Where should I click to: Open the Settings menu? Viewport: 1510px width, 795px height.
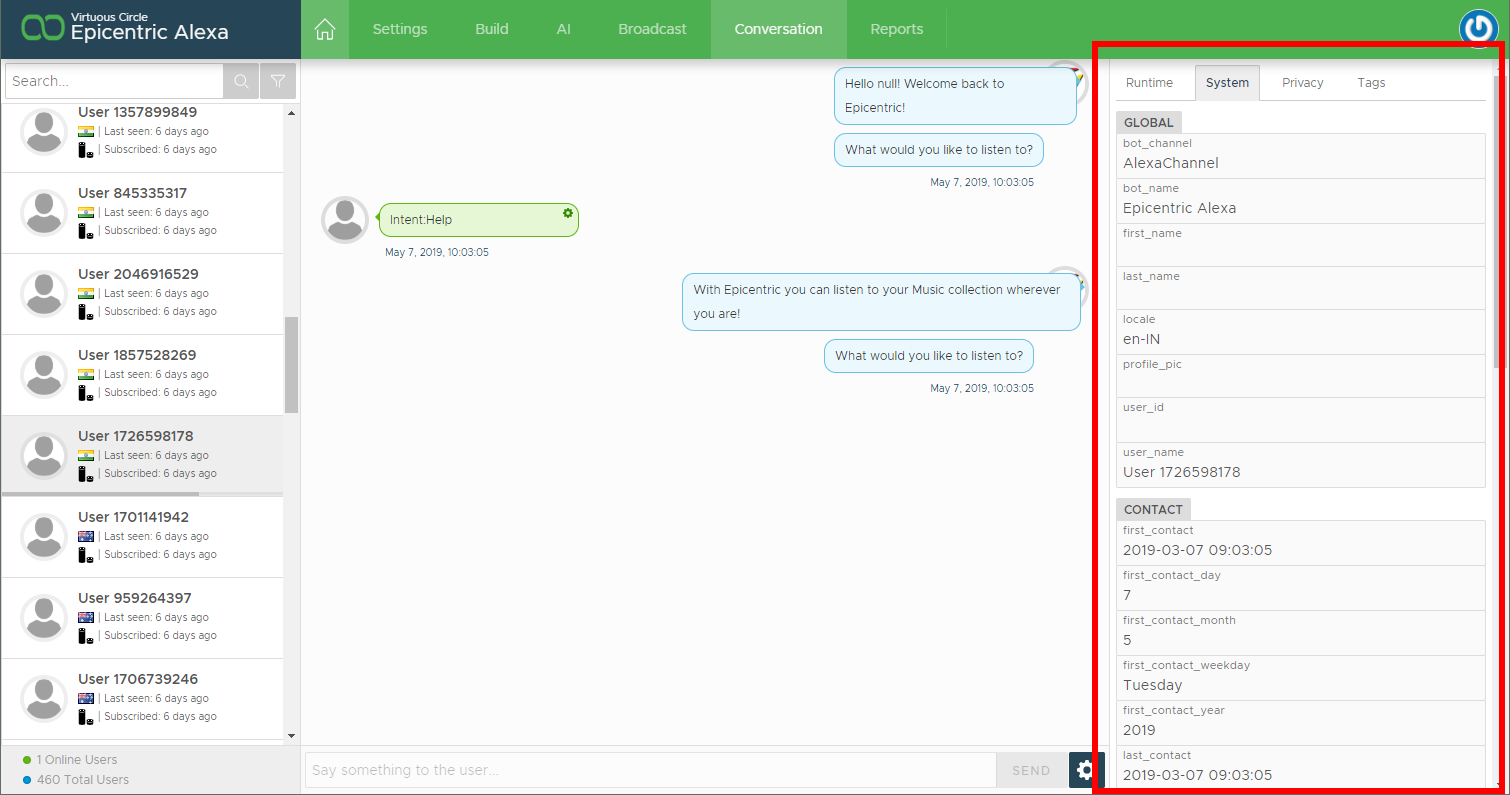[400, 29]
